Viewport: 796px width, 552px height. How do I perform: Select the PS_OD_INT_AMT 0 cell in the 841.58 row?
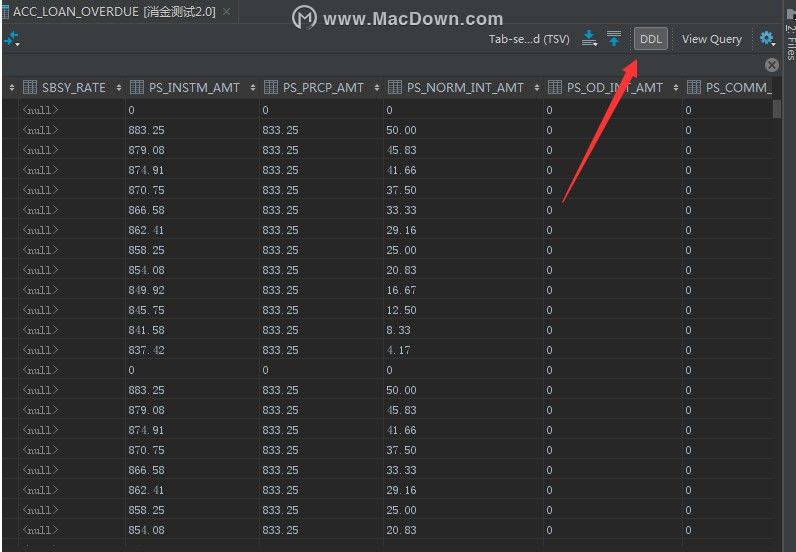(x=613, y=330)
